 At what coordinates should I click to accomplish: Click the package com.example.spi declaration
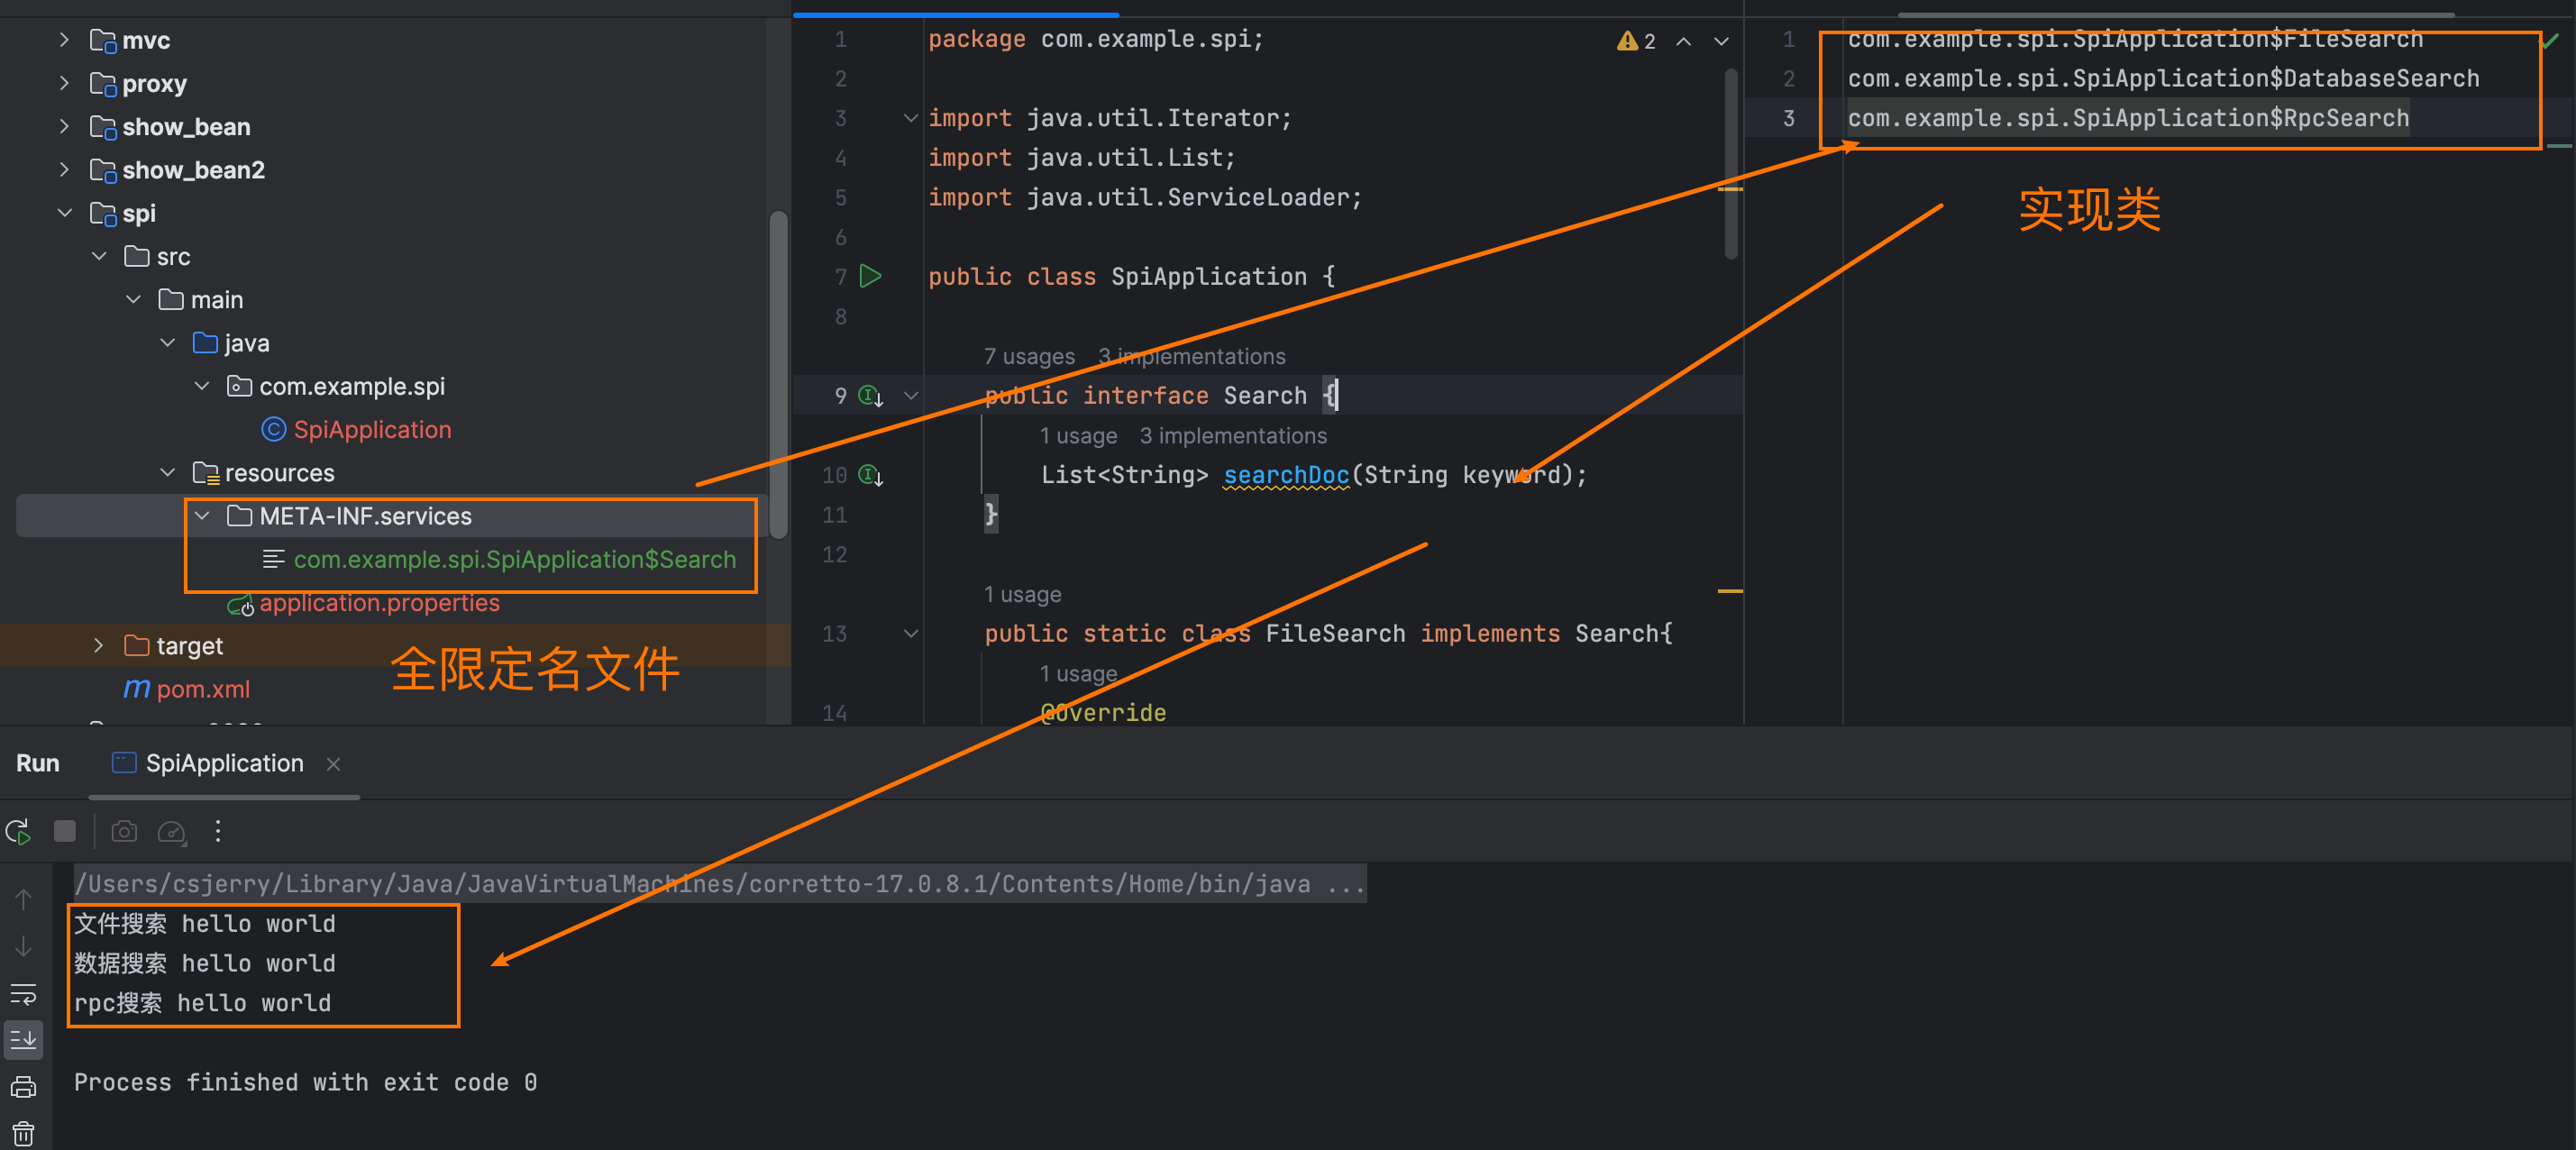pos(1096,39)
